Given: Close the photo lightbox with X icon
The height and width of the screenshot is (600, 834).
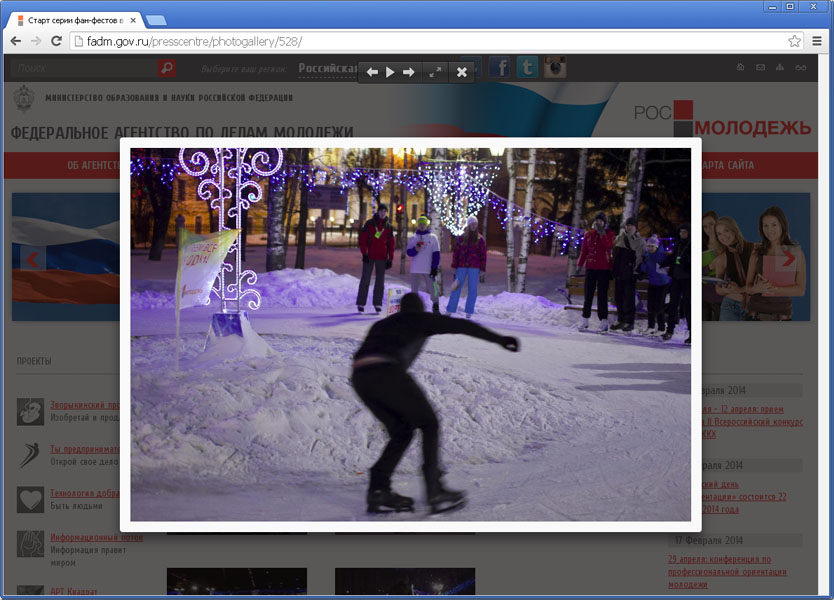Looking at the screenshot, I should (x=462, y=72).
